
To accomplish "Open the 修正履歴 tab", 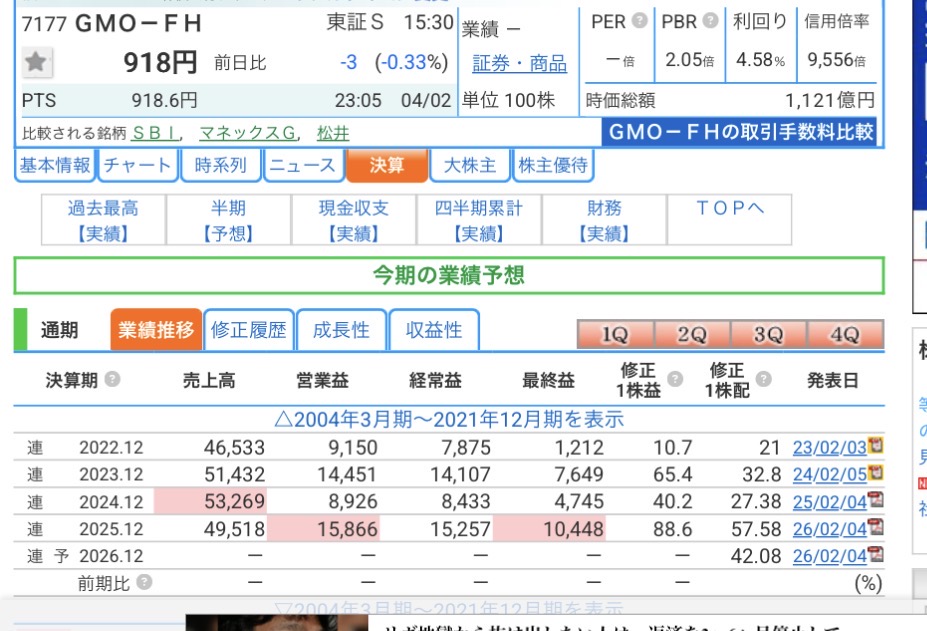I will pos(248,330).
